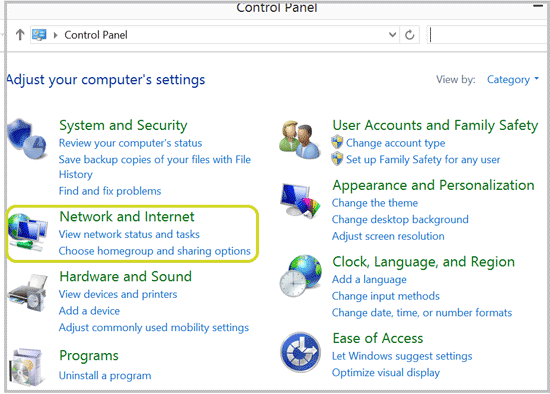Click Adjust screen resolution

click(x=388, y=236)
